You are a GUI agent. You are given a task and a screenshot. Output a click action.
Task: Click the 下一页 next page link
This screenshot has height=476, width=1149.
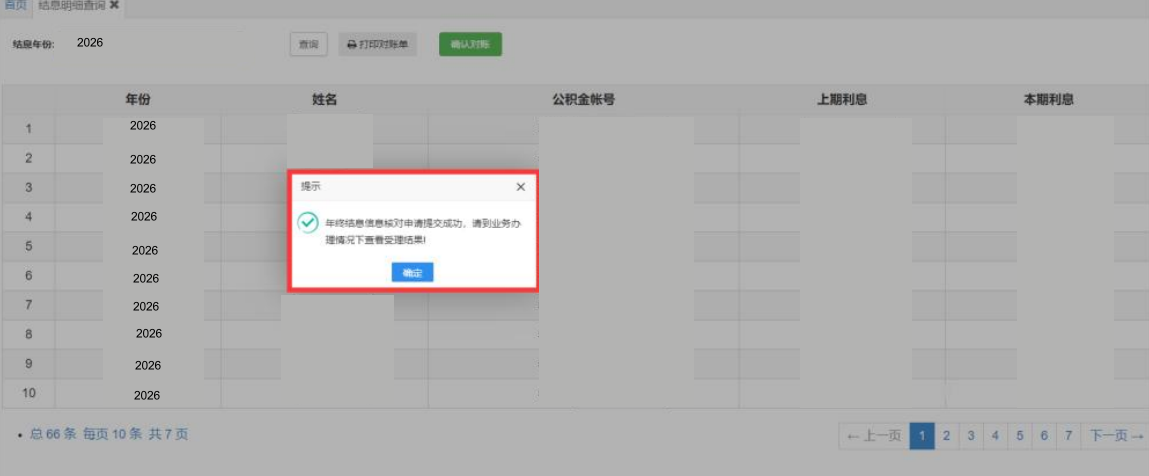point(1115,436)
